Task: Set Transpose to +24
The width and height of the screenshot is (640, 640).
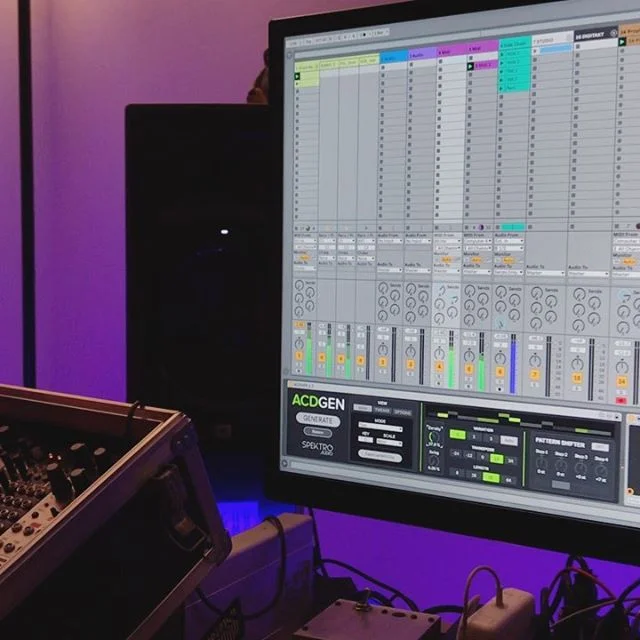Action: (x=511, y=460)
